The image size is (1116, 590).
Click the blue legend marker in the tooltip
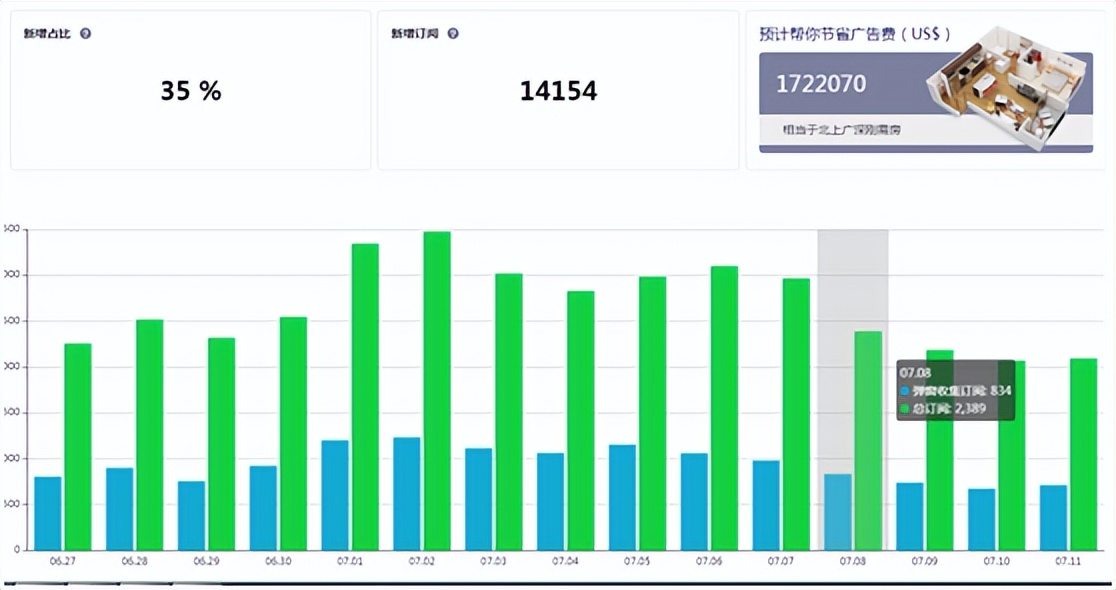[x=905, y=392]
